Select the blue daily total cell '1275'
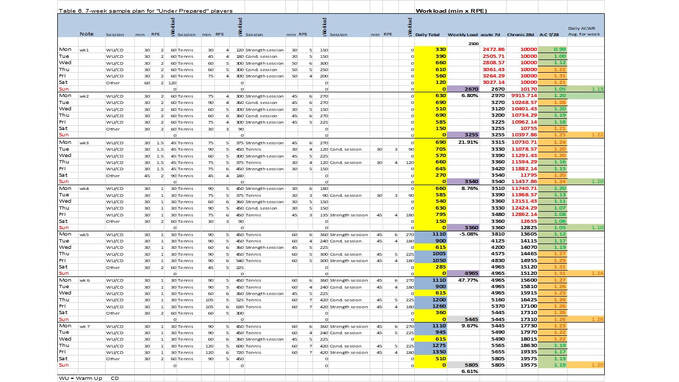This screenshot has height=382, width=679. point(430,346)
